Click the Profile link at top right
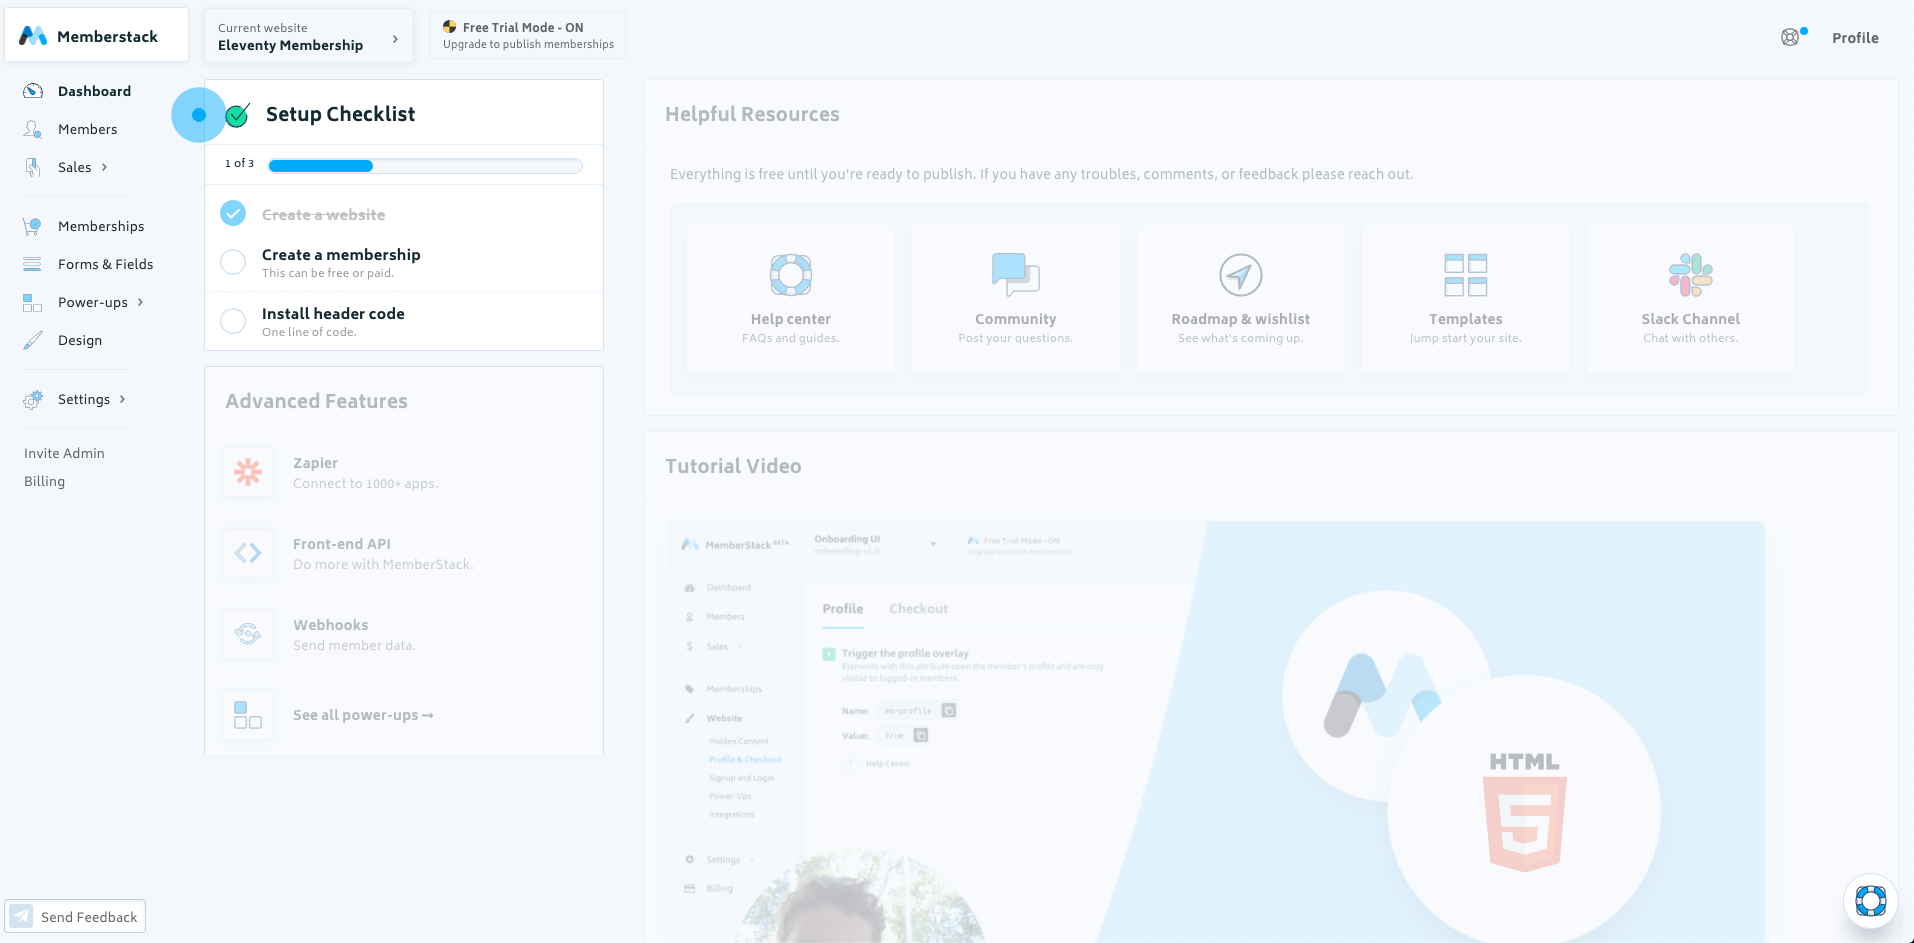 pos(1855,38)
